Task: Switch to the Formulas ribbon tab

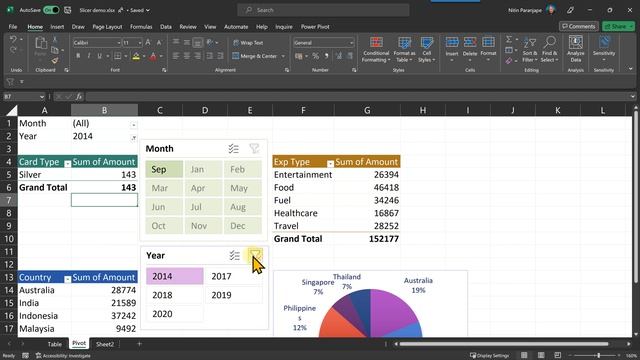Action: click(141, 27)
